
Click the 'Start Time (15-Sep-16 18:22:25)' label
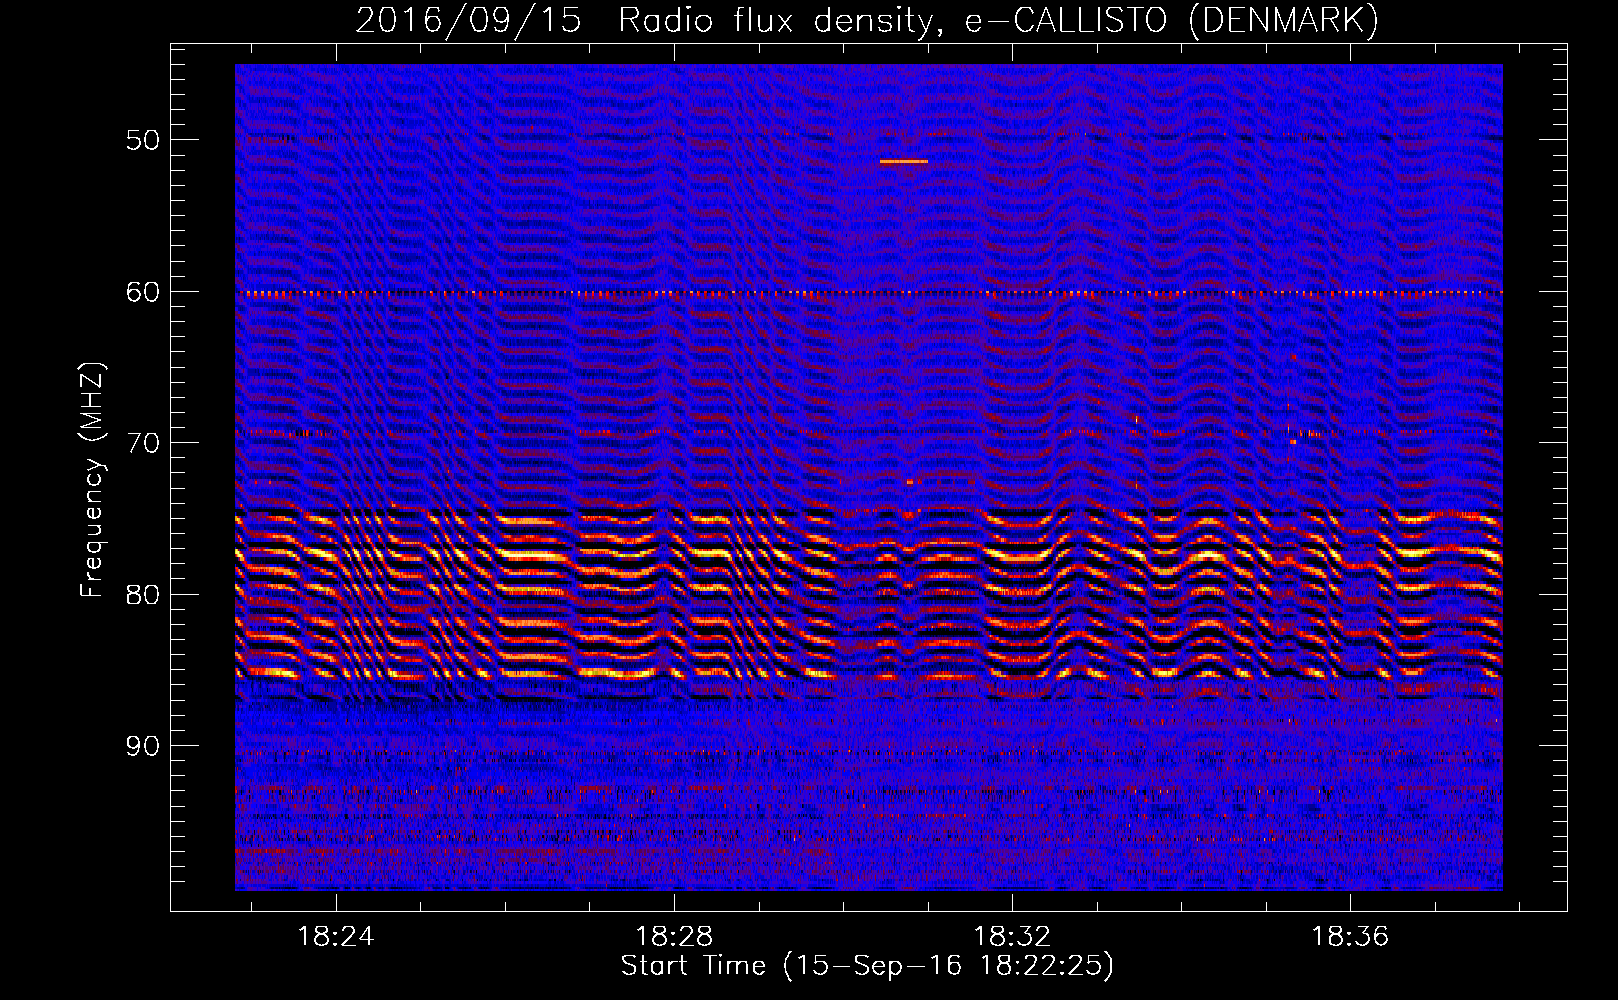867,966
